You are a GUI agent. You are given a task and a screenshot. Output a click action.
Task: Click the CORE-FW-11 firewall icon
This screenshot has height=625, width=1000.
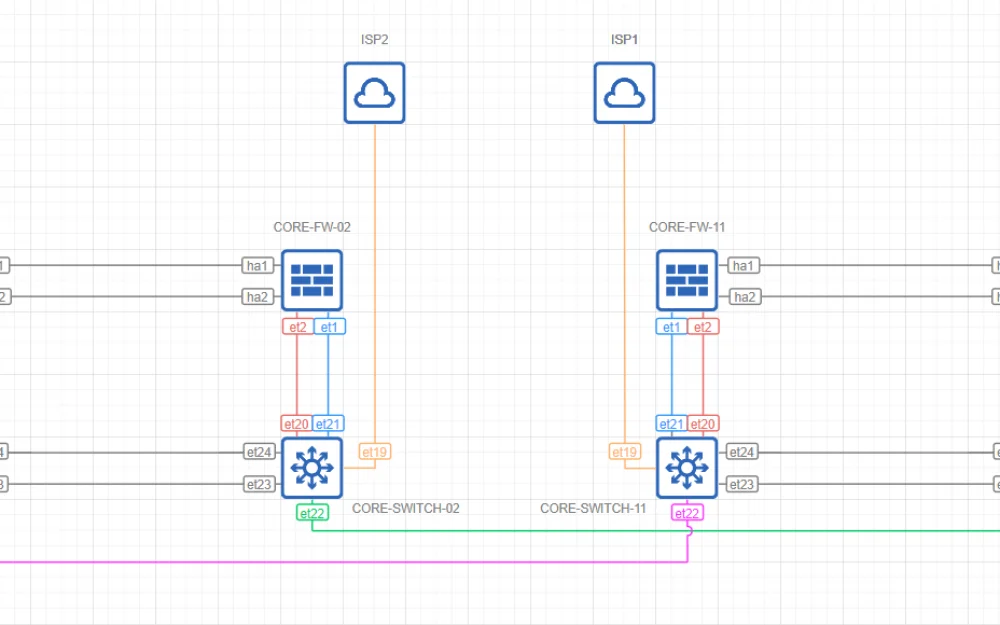pyautogui.click(x=687, y=281)
